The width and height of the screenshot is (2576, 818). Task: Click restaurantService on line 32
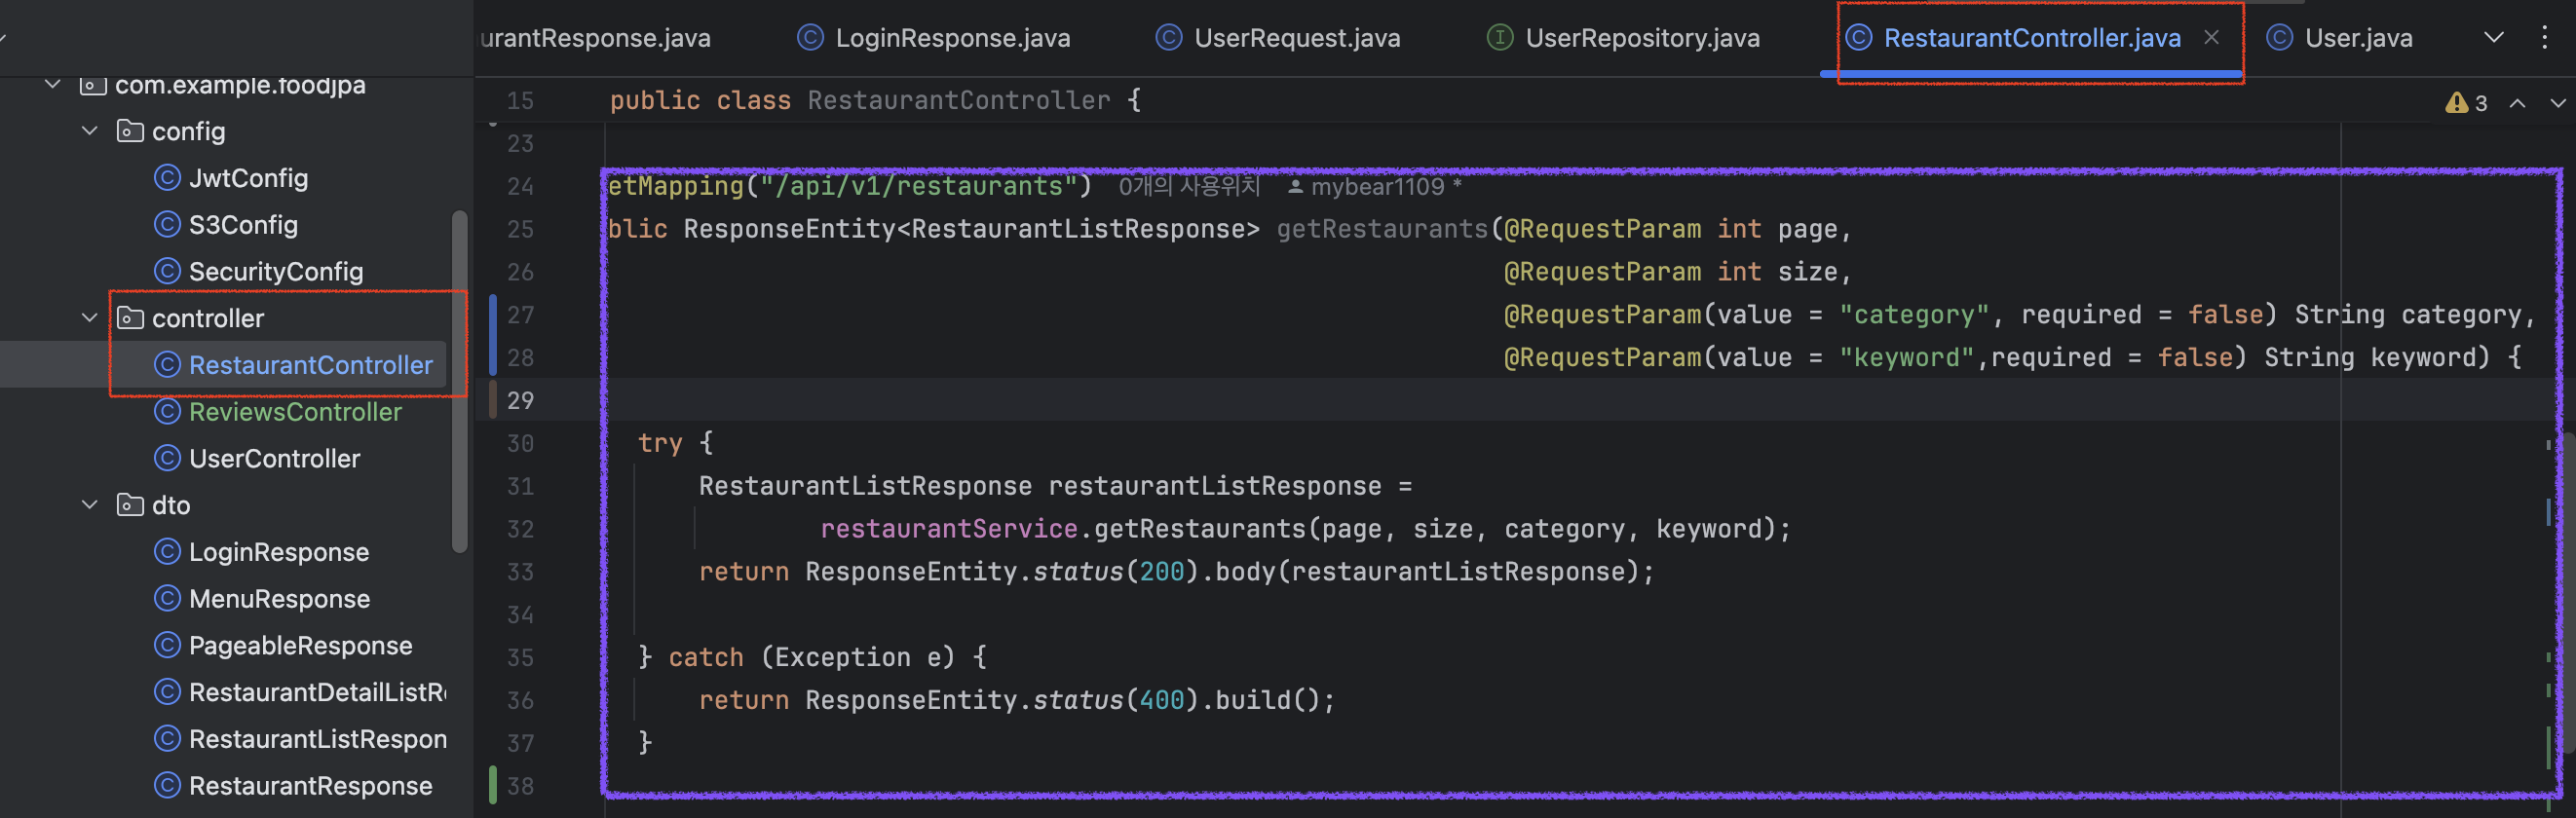[948, 529]
